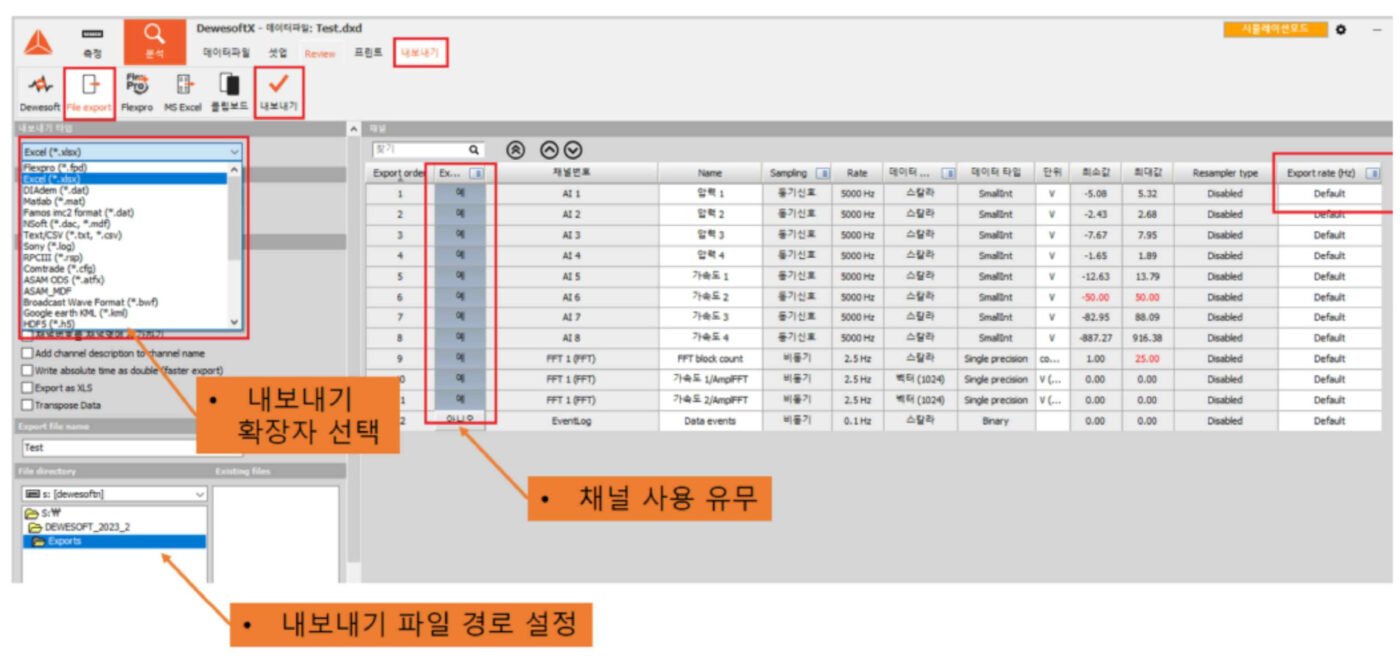Select the DEWESOFT_2023_2 folder

pyautogui.click(x=79, y=527)
